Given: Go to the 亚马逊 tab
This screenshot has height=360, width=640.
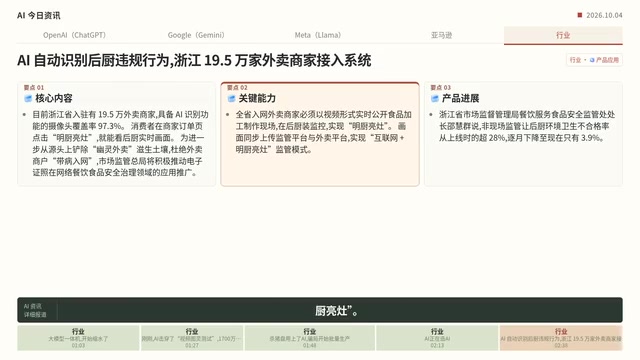Looking at the screenshot, I should point(441,35).
